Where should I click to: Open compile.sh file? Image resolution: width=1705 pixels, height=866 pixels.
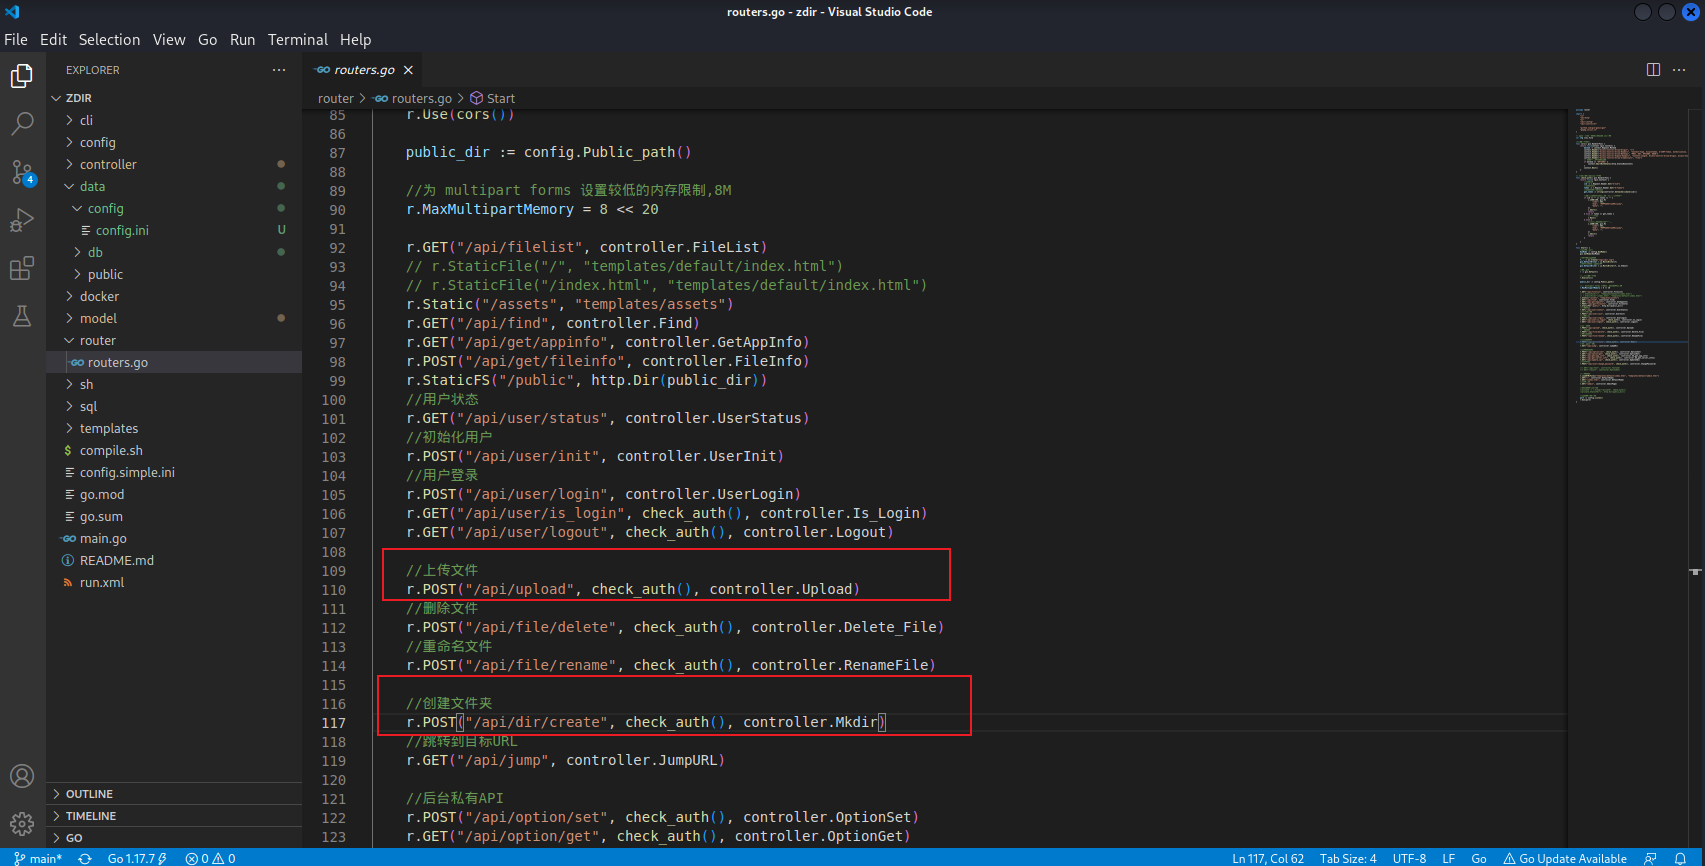click(174, 450)
